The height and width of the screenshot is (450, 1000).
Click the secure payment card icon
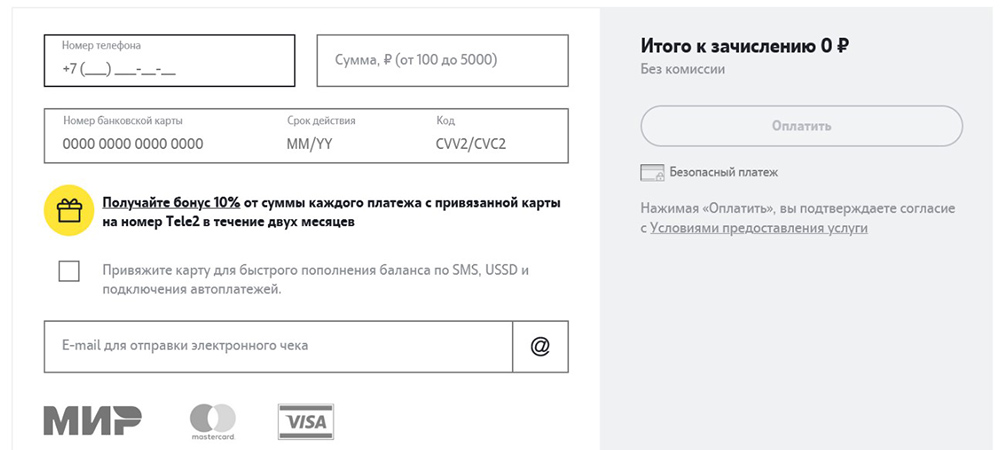tap(652, 173)
